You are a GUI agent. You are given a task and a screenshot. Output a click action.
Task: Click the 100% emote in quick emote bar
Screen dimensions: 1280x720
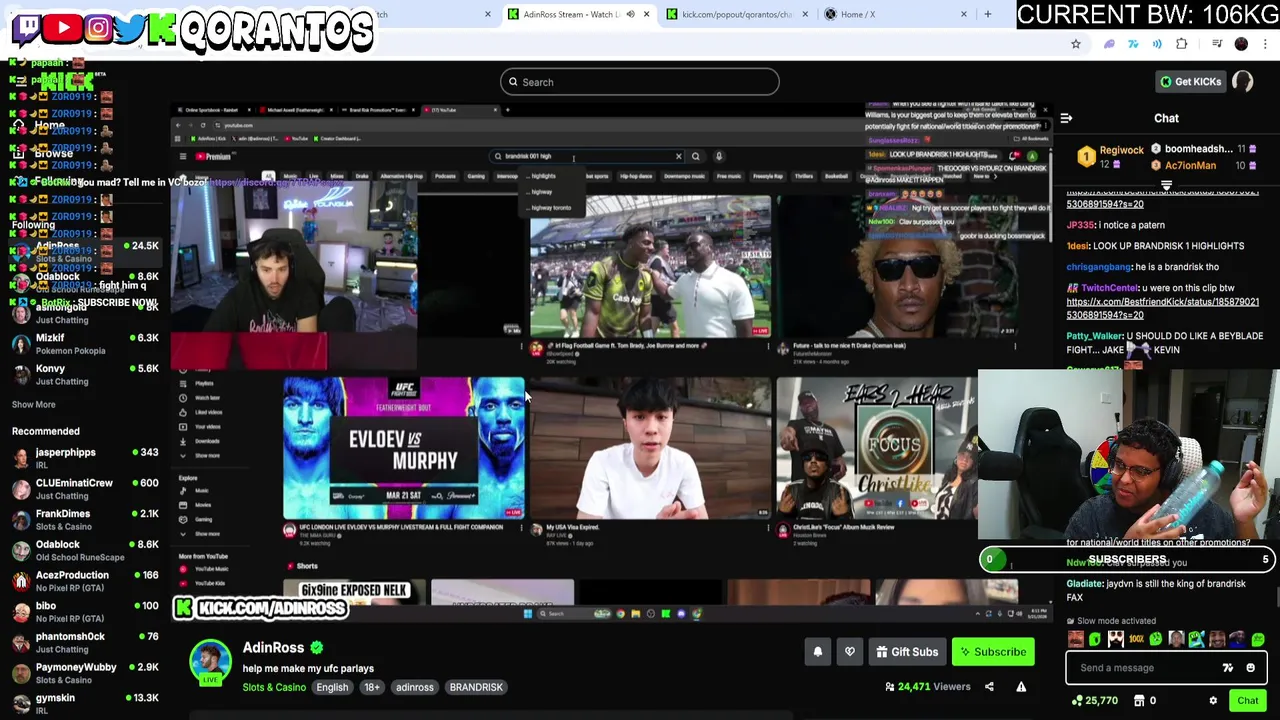pos(1136,639)
